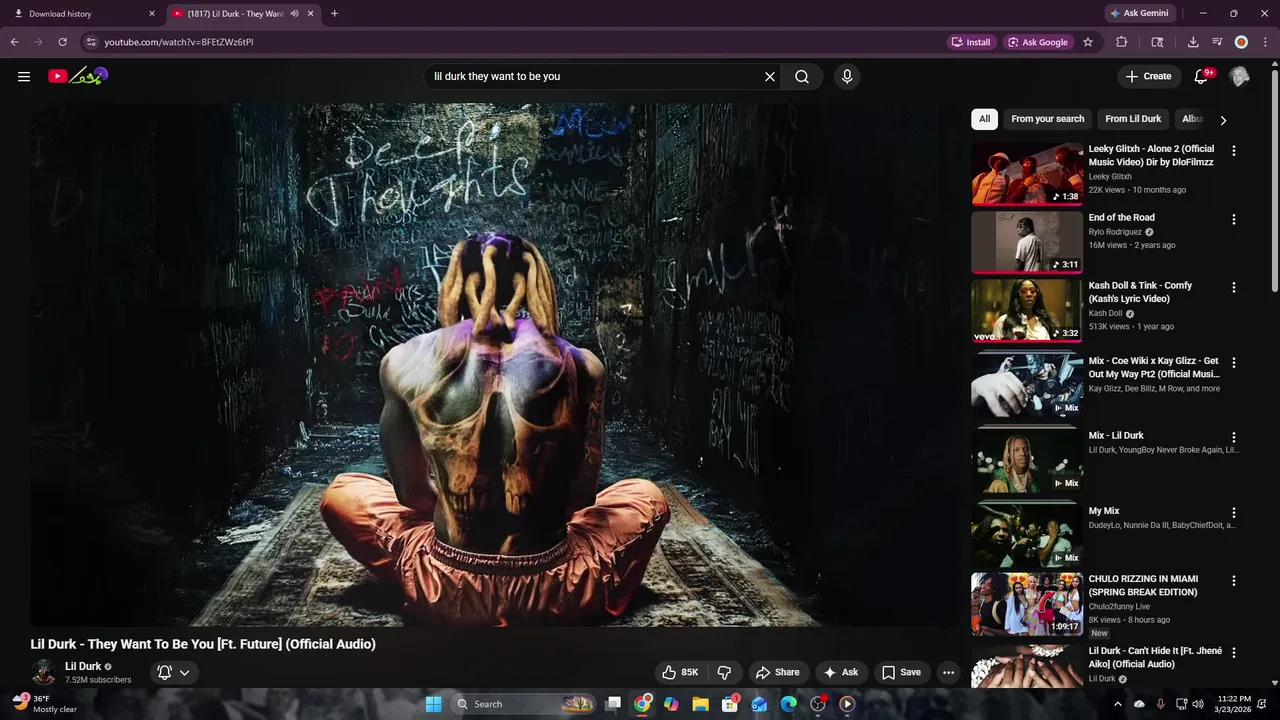
Task: Open the weather widget 36°F
Action: click(46, 704)
